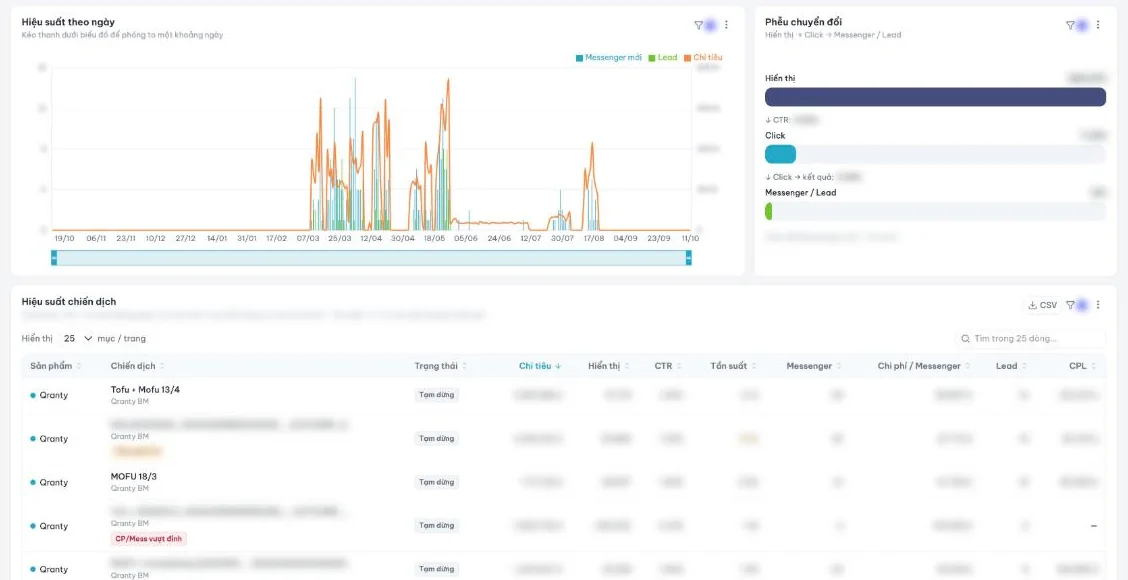Open filter in Hiệu suất theo ngày panel
Screen dimensions: 1128x580
[x=699, y=25]
